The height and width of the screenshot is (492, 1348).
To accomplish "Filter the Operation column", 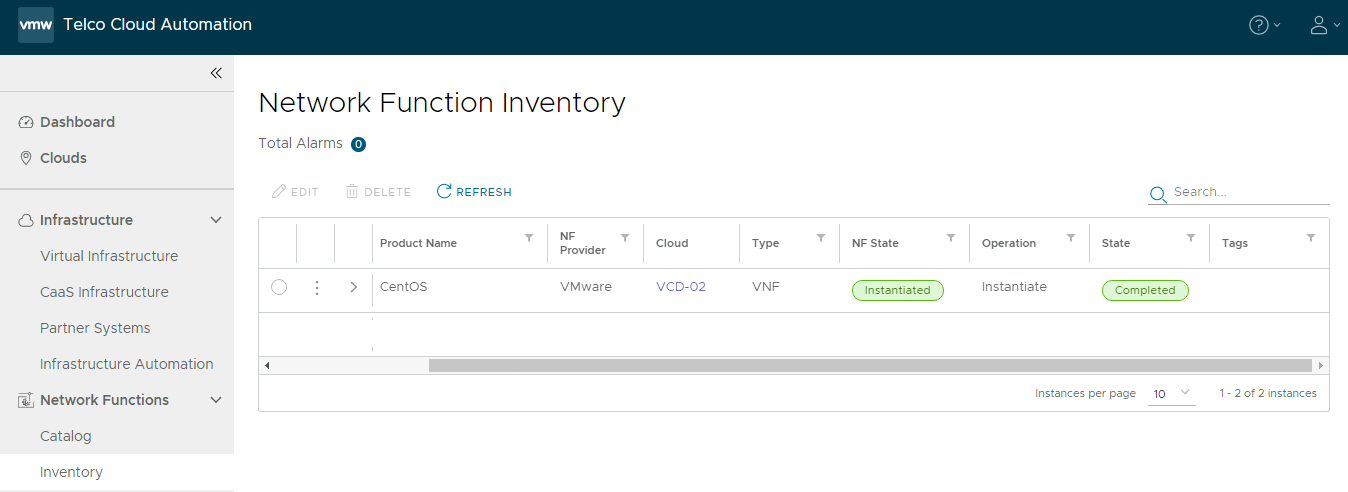I will 1071,238.
